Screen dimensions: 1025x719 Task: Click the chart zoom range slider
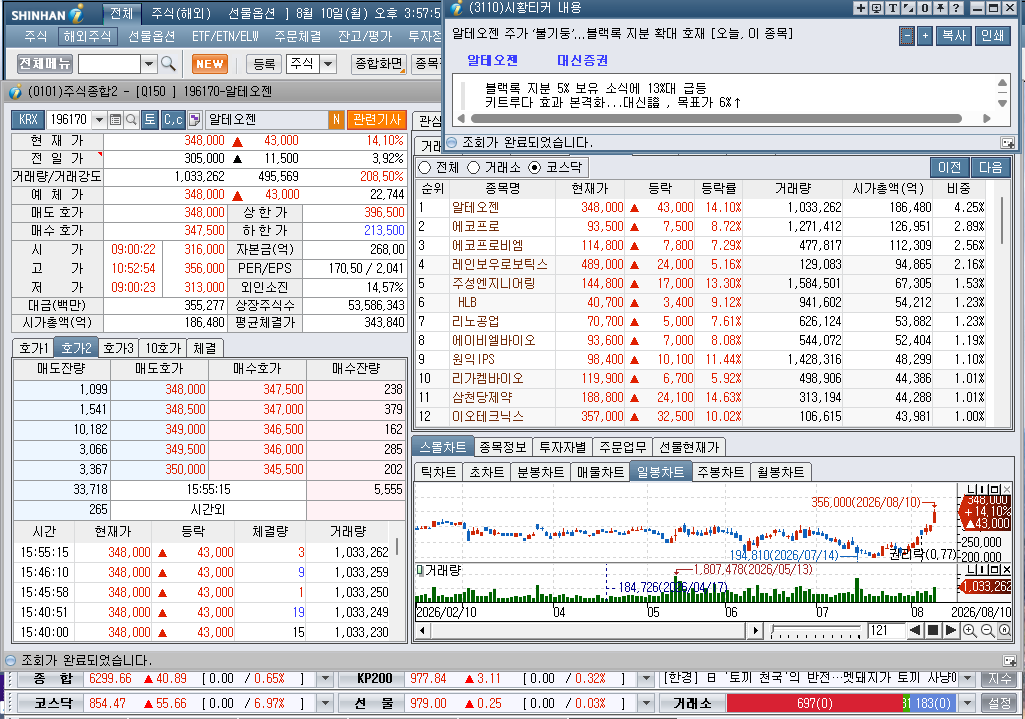816,631
